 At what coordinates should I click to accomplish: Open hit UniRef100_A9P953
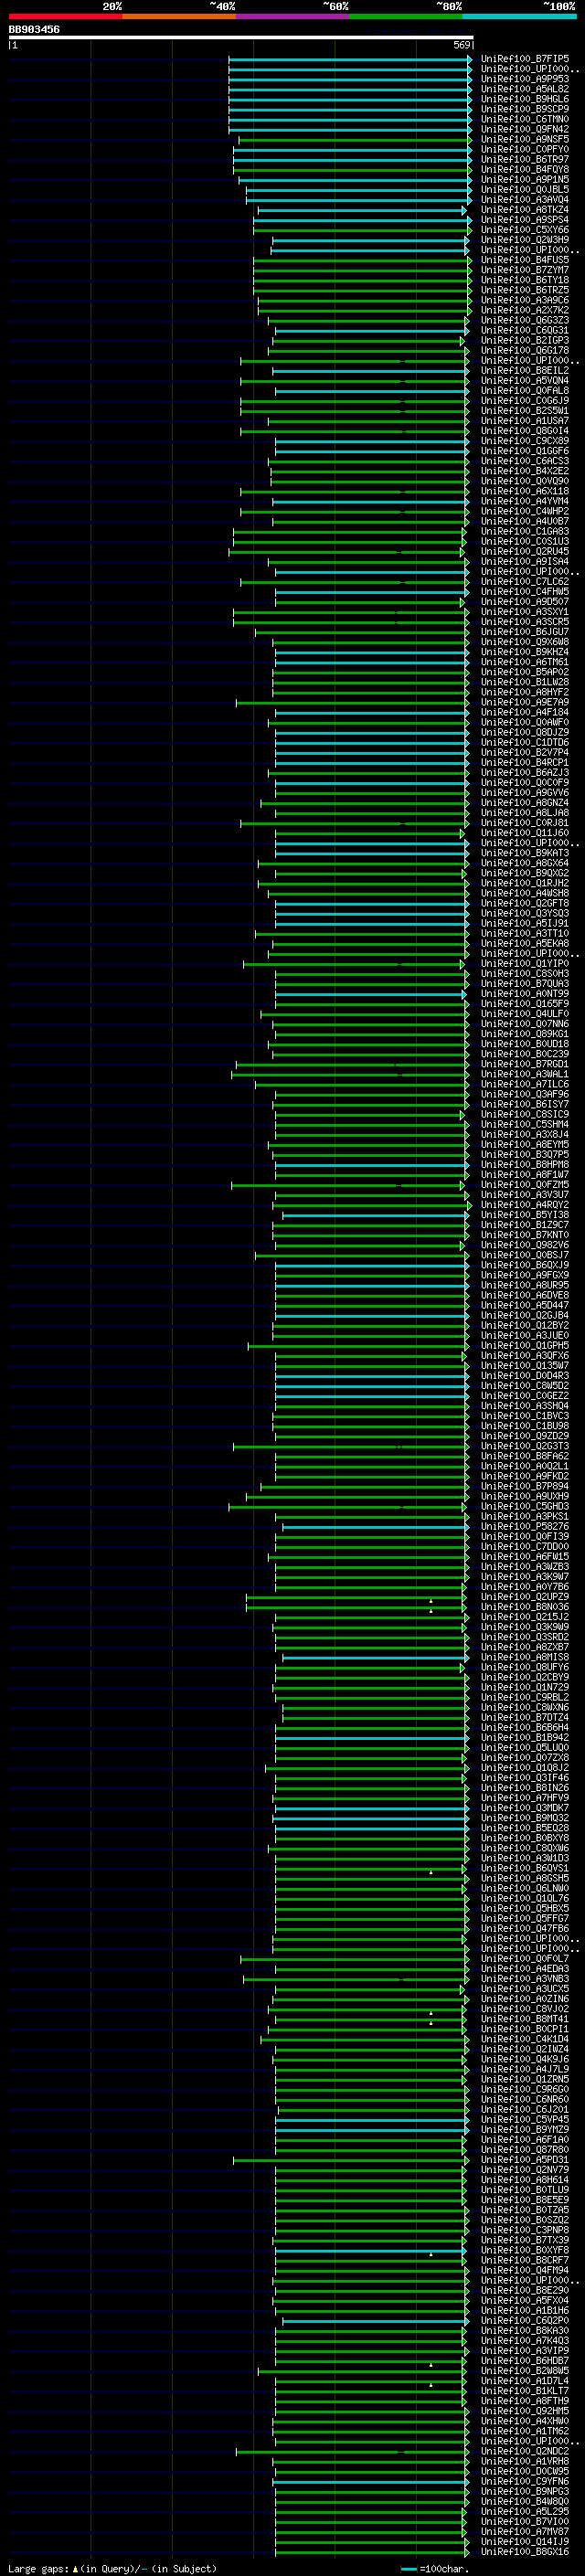coord(525,79)
